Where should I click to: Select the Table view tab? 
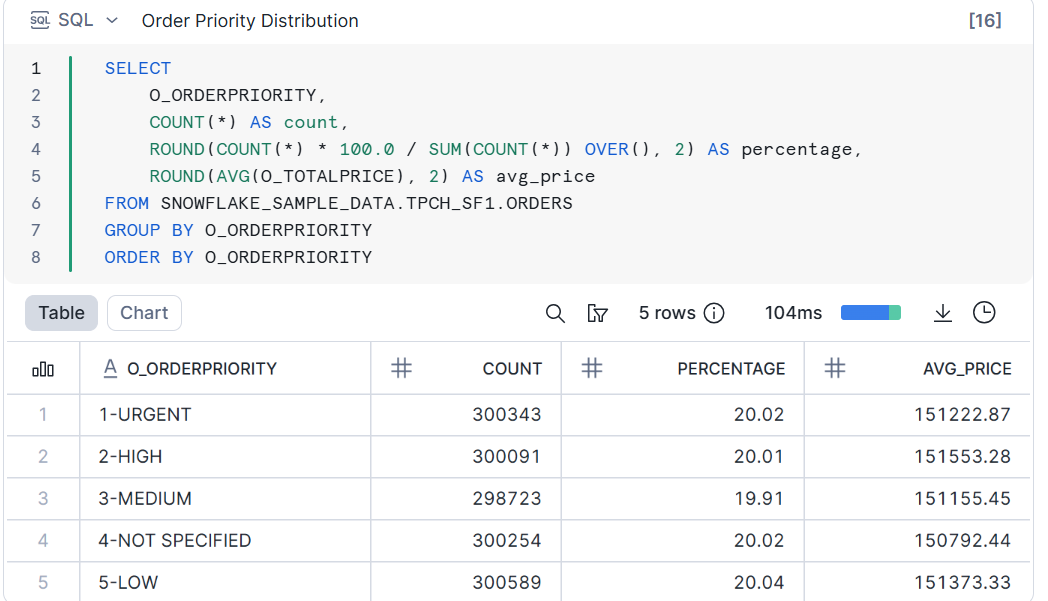pyautogui.click(x=61, y=313)
